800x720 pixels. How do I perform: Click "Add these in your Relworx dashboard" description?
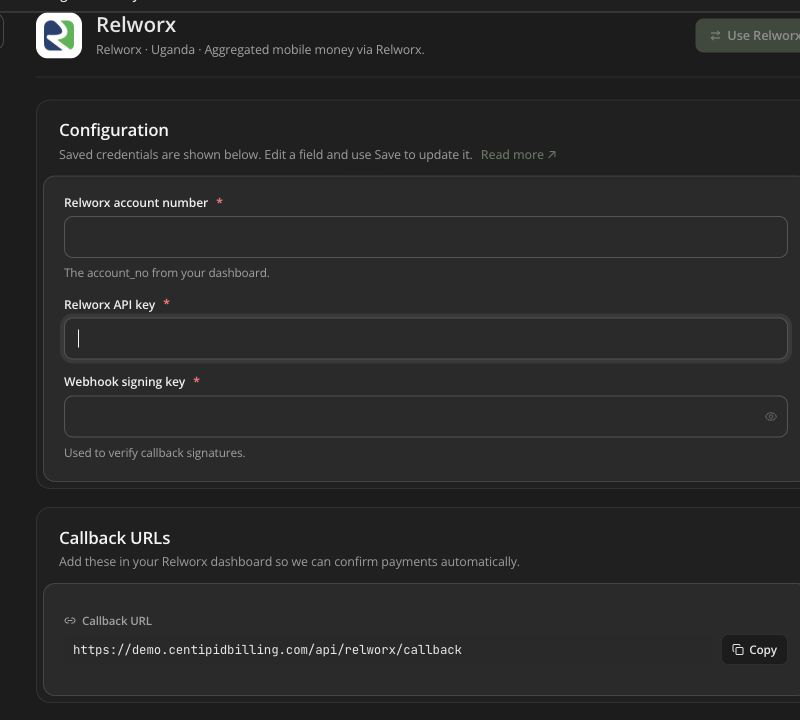[x=289, y=562]
